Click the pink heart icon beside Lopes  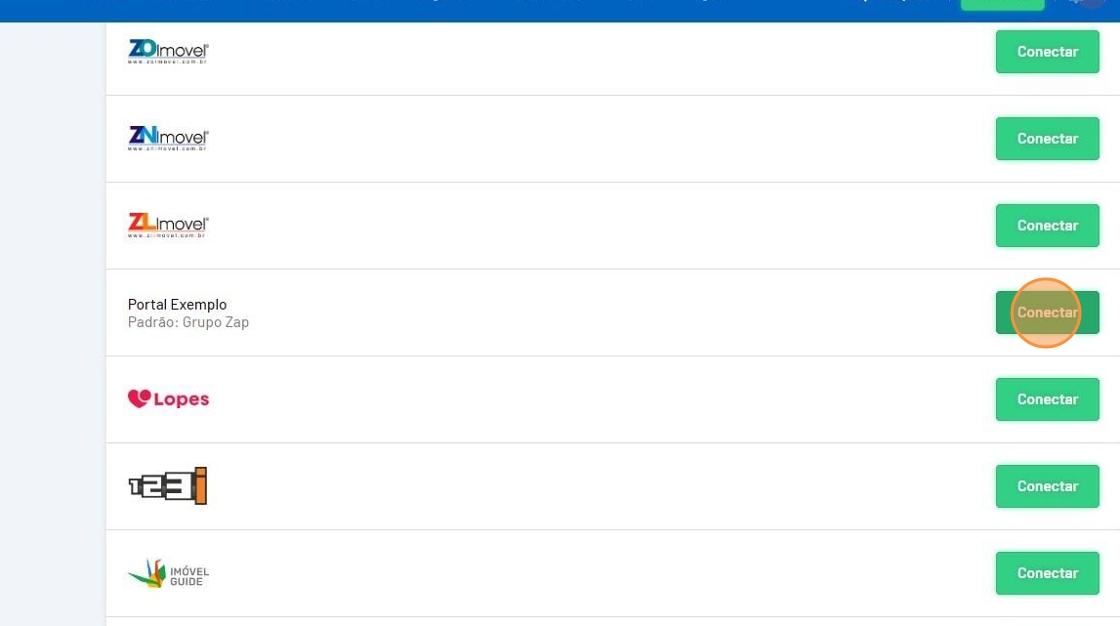pyautogui.click(x=139, y=399)
